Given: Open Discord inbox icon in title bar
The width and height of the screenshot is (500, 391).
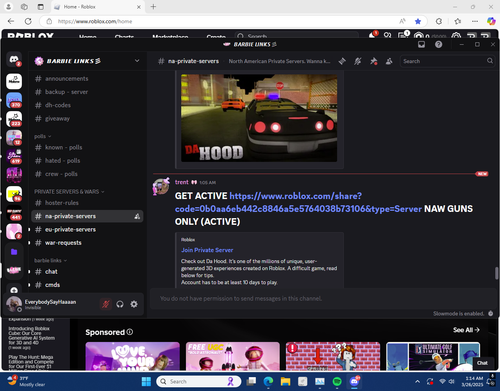Looking at the screenshot, I should point(421,44).
